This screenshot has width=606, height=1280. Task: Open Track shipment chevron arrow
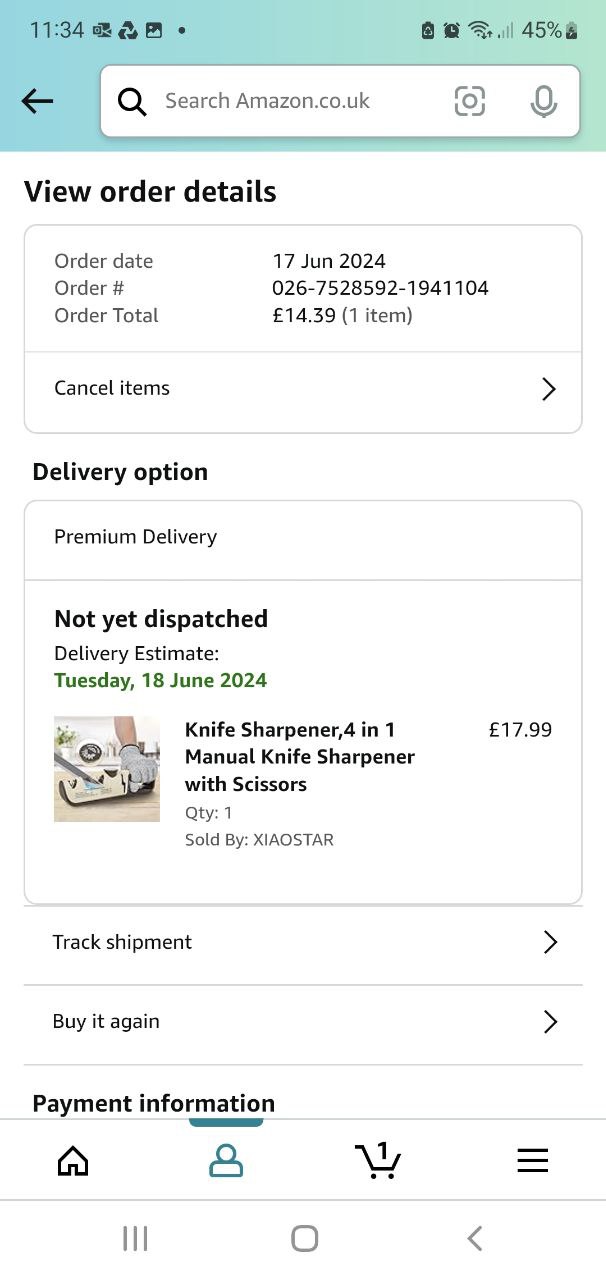click(x=549, y=942)
